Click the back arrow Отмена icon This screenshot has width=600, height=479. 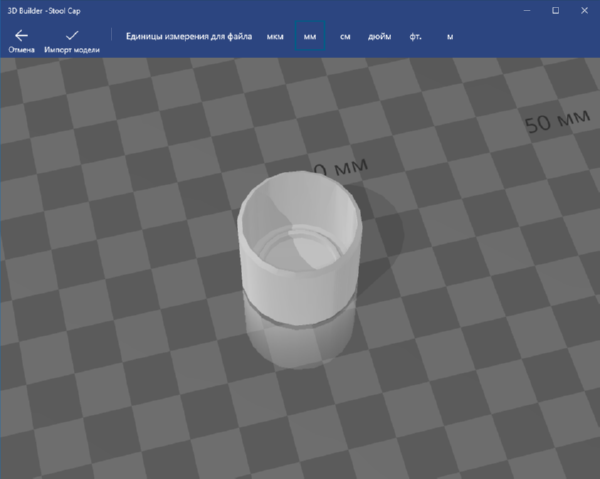(21, 36)
